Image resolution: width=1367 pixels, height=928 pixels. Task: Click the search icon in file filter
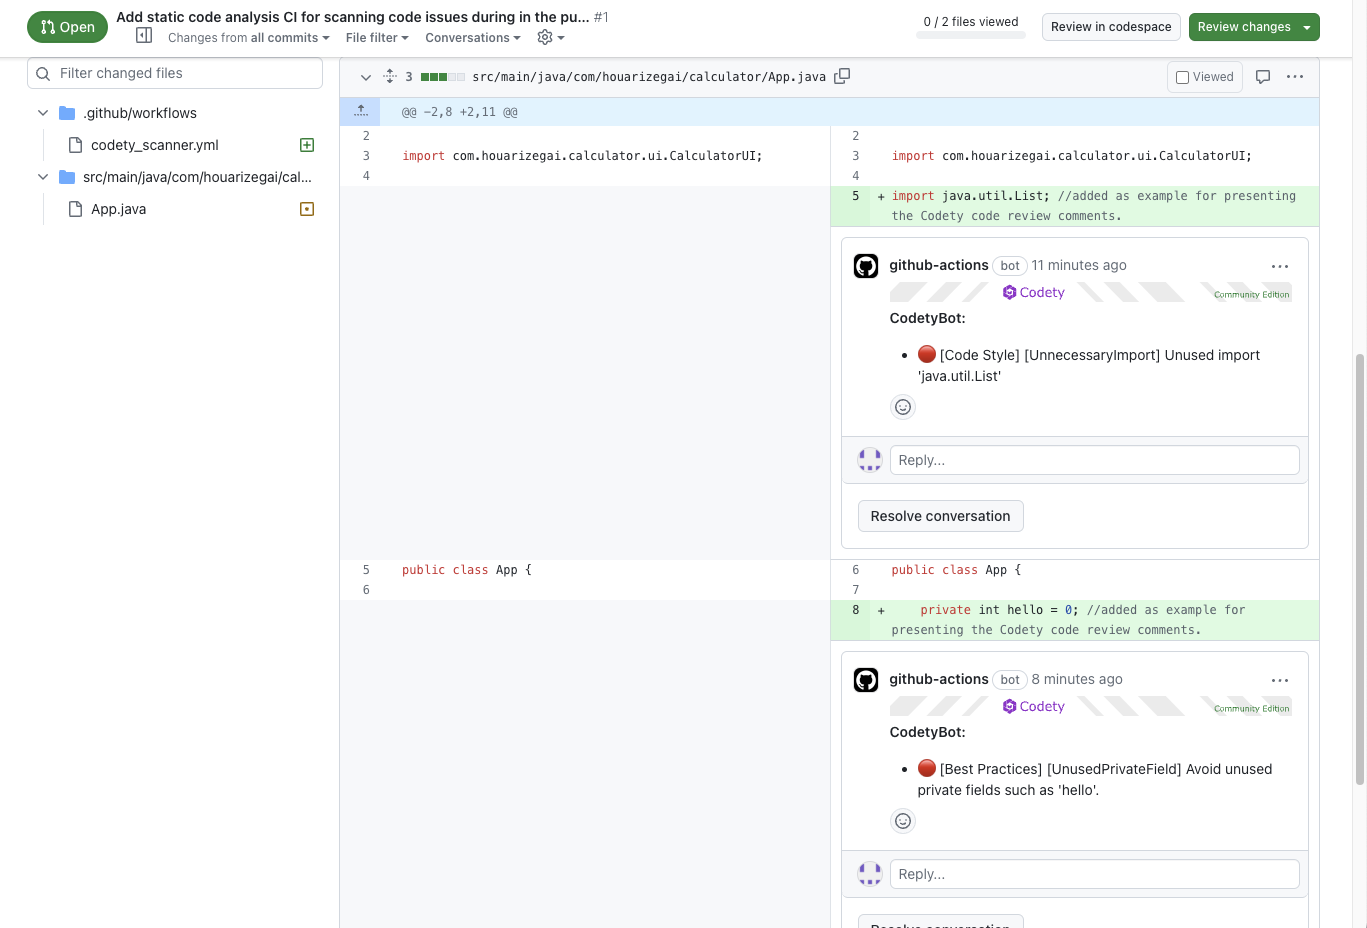[43, 73]
